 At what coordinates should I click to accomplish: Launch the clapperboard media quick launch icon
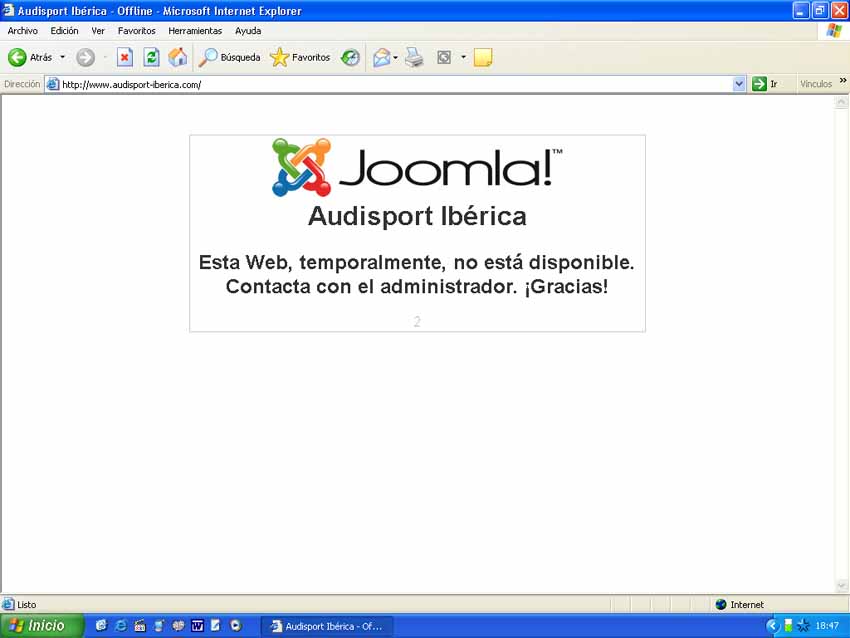click(140, 626)
